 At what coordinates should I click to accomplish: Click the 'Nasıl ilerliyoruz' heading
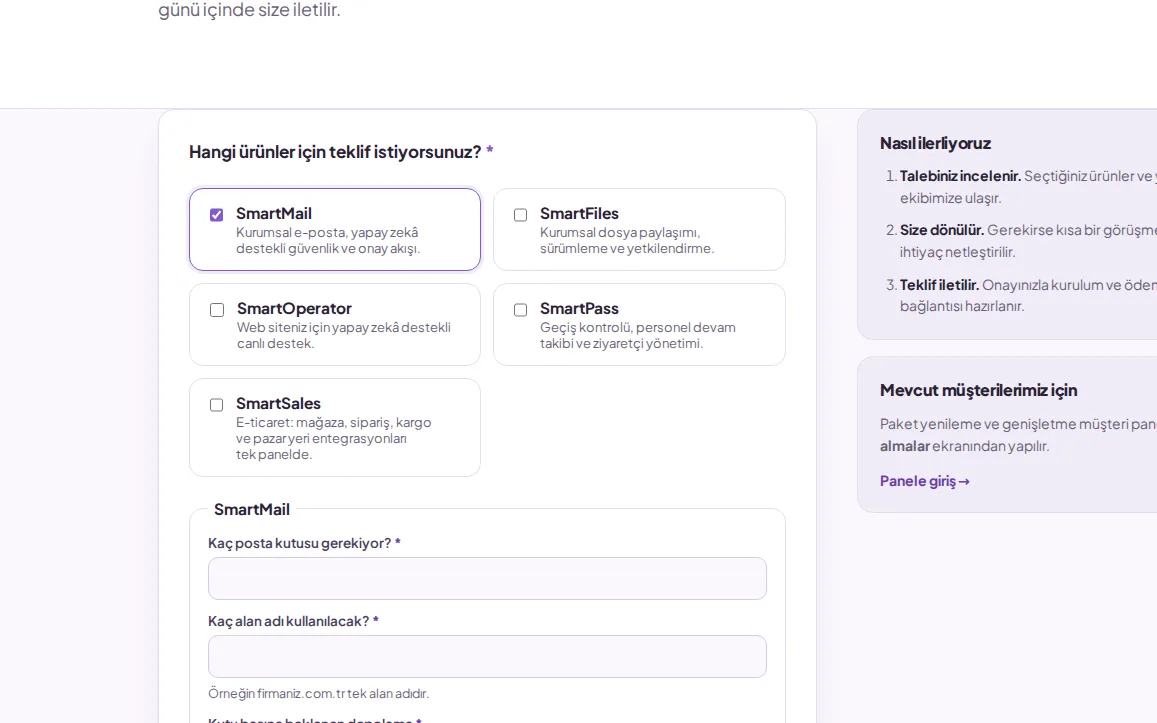pyautogui.click(x=935, y=143)
